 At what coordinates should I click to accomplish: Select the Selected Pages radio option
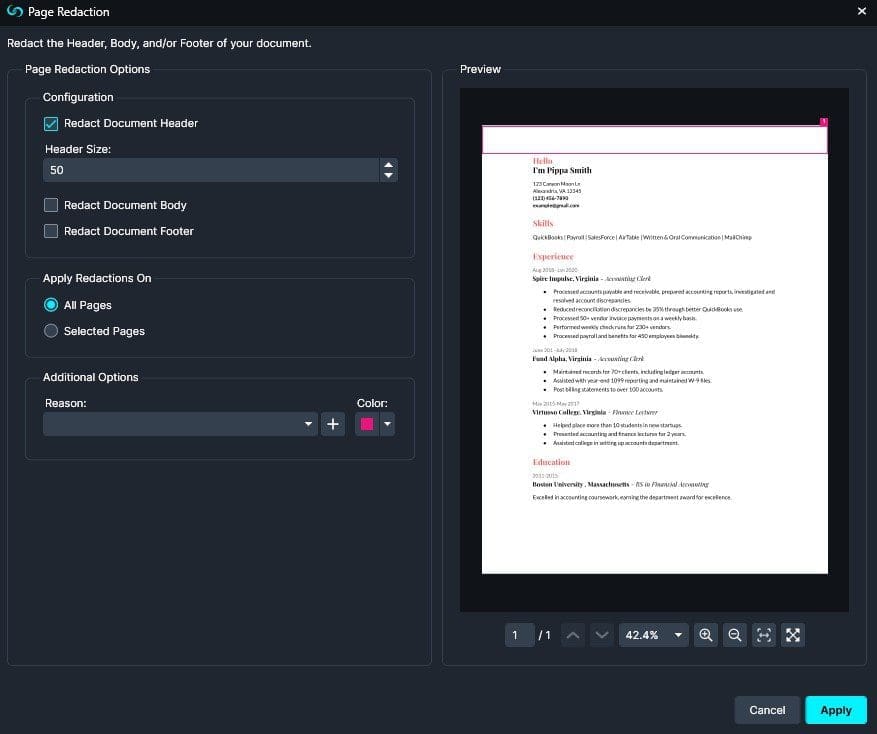(x=51, y=330)
